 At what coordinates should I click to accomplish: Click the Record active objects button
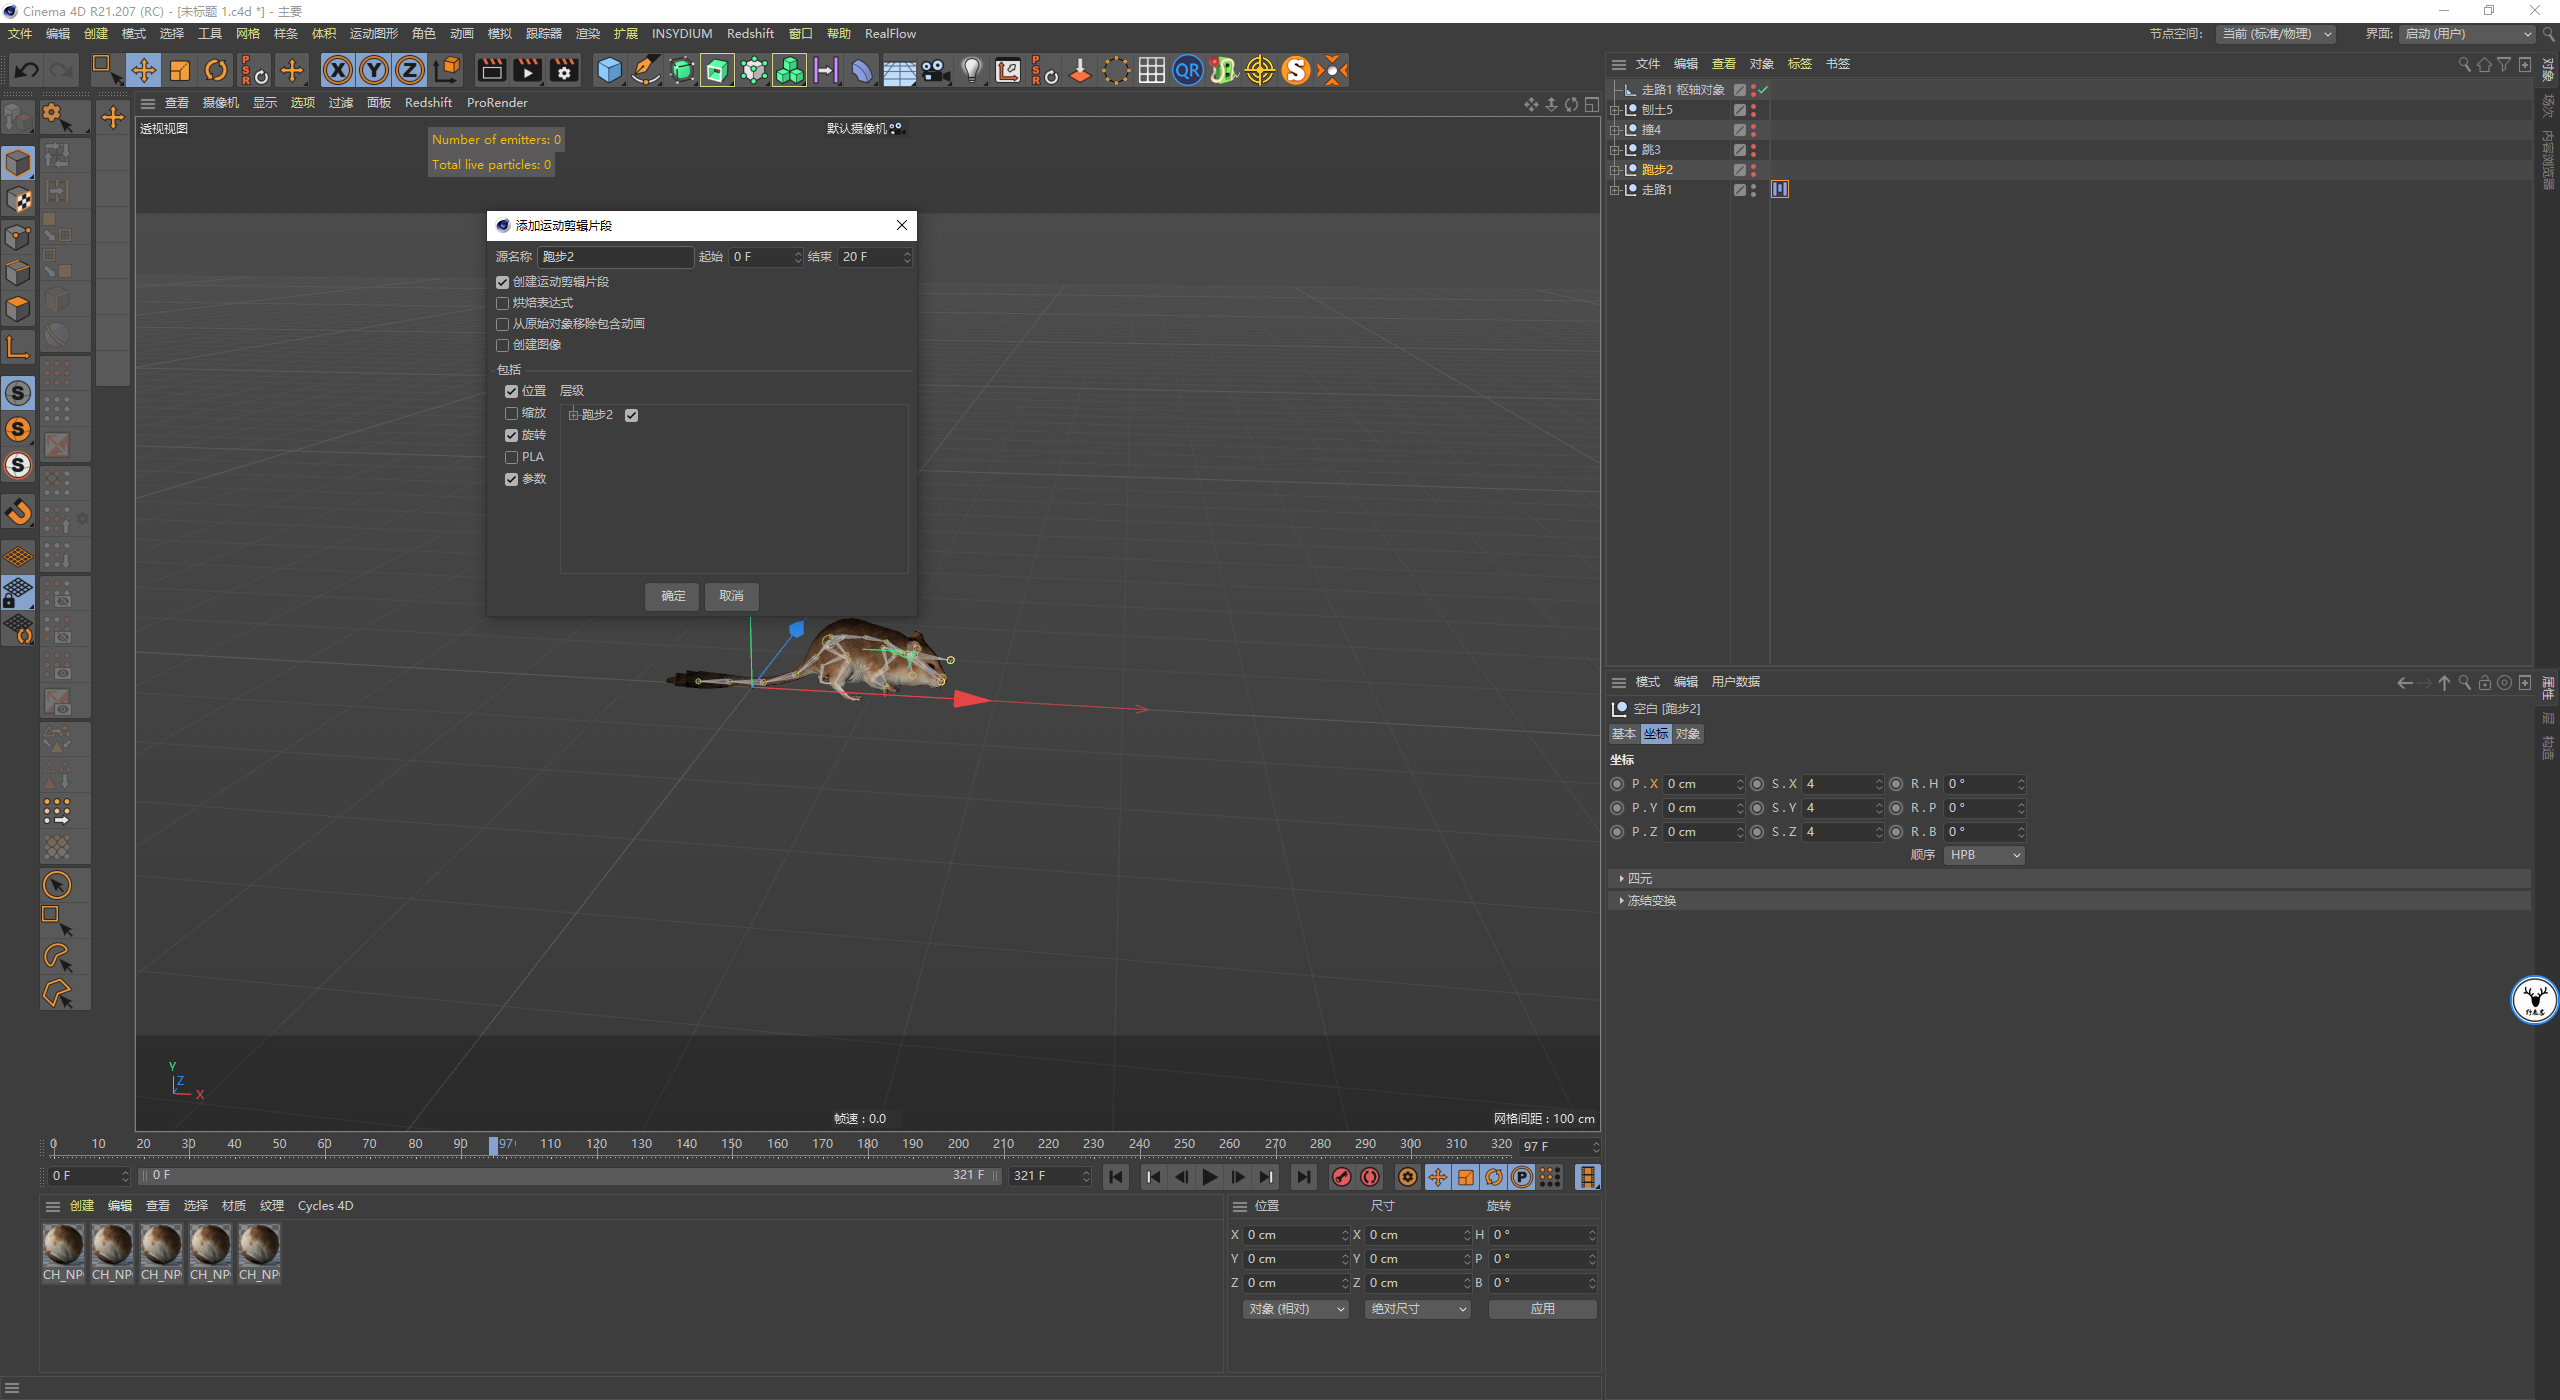[1342, 1177]
